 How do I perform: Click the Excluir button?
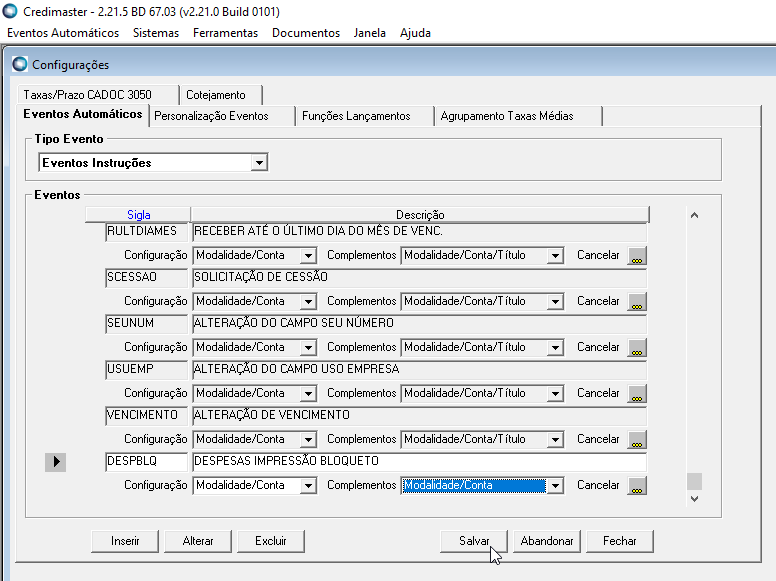(271, 541)
